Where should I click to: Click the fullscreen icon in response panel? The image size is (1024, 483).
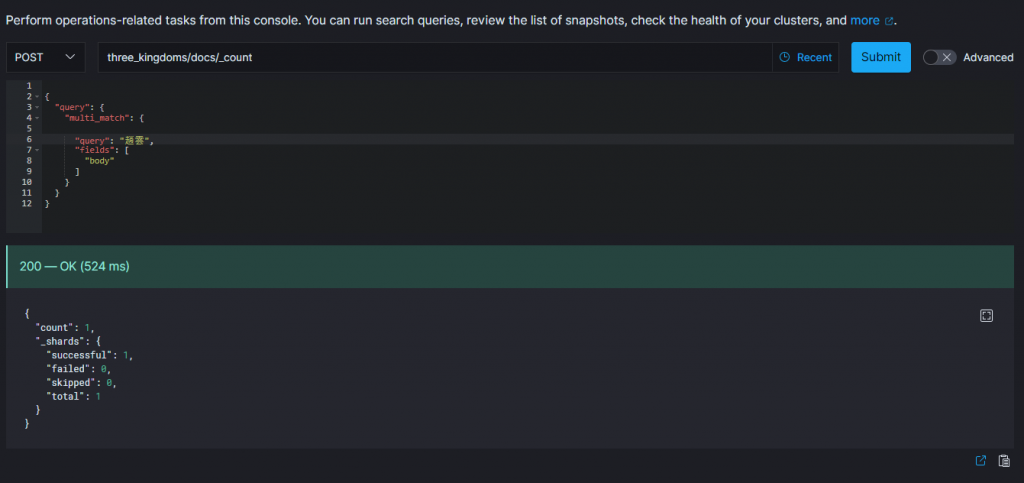(986, 316)
